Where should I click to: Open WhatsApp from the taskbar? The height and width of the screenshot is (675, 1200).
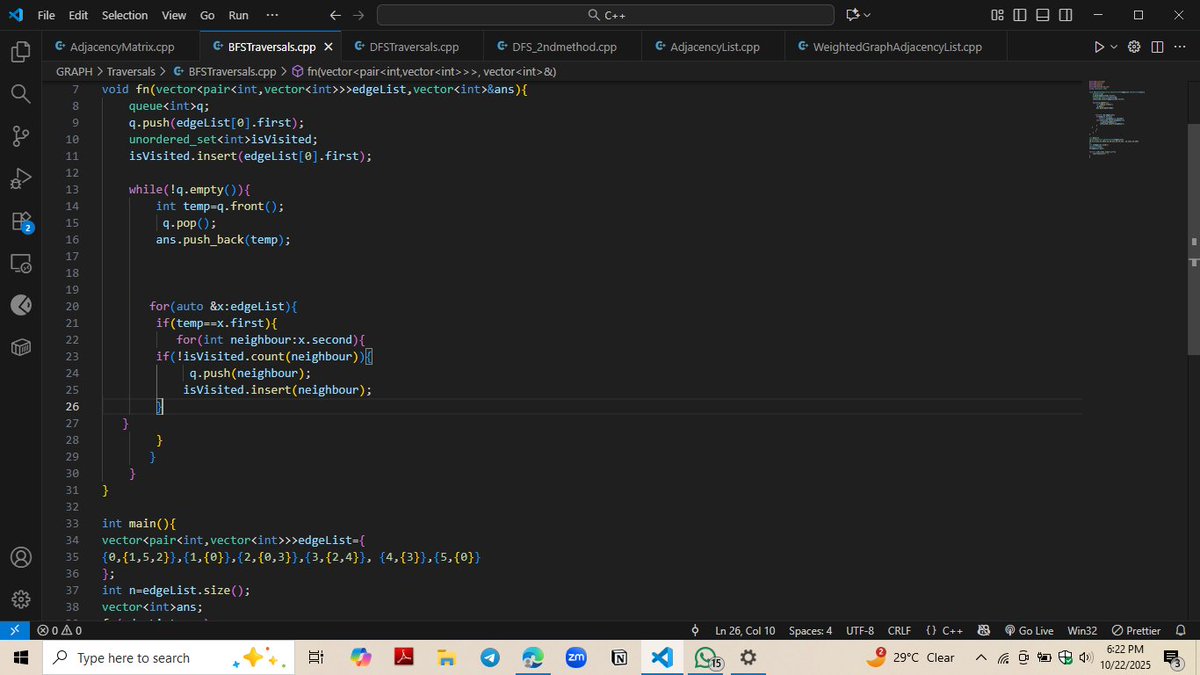point(705,657)
